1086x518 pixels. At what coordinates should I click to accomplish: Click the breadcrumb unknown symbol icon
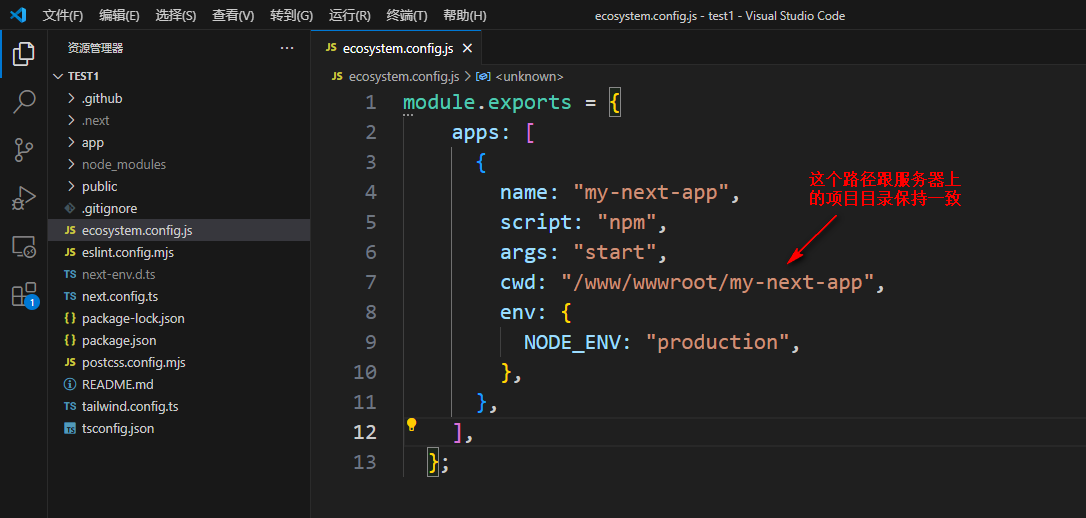coord(483,76)
